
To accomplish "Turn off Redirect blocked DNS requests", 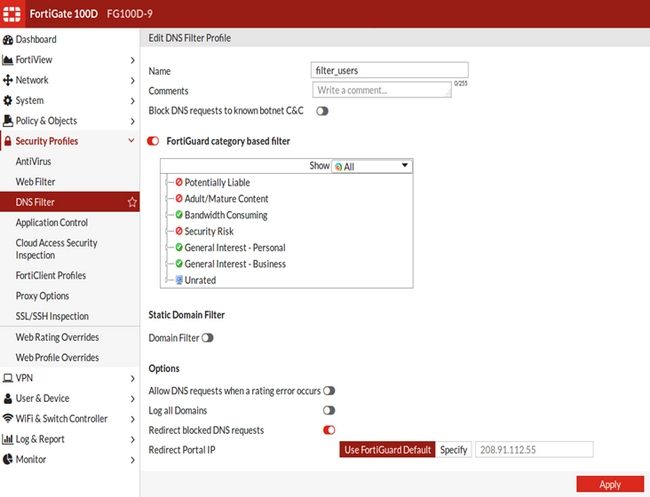I will [x=329, y=430].
